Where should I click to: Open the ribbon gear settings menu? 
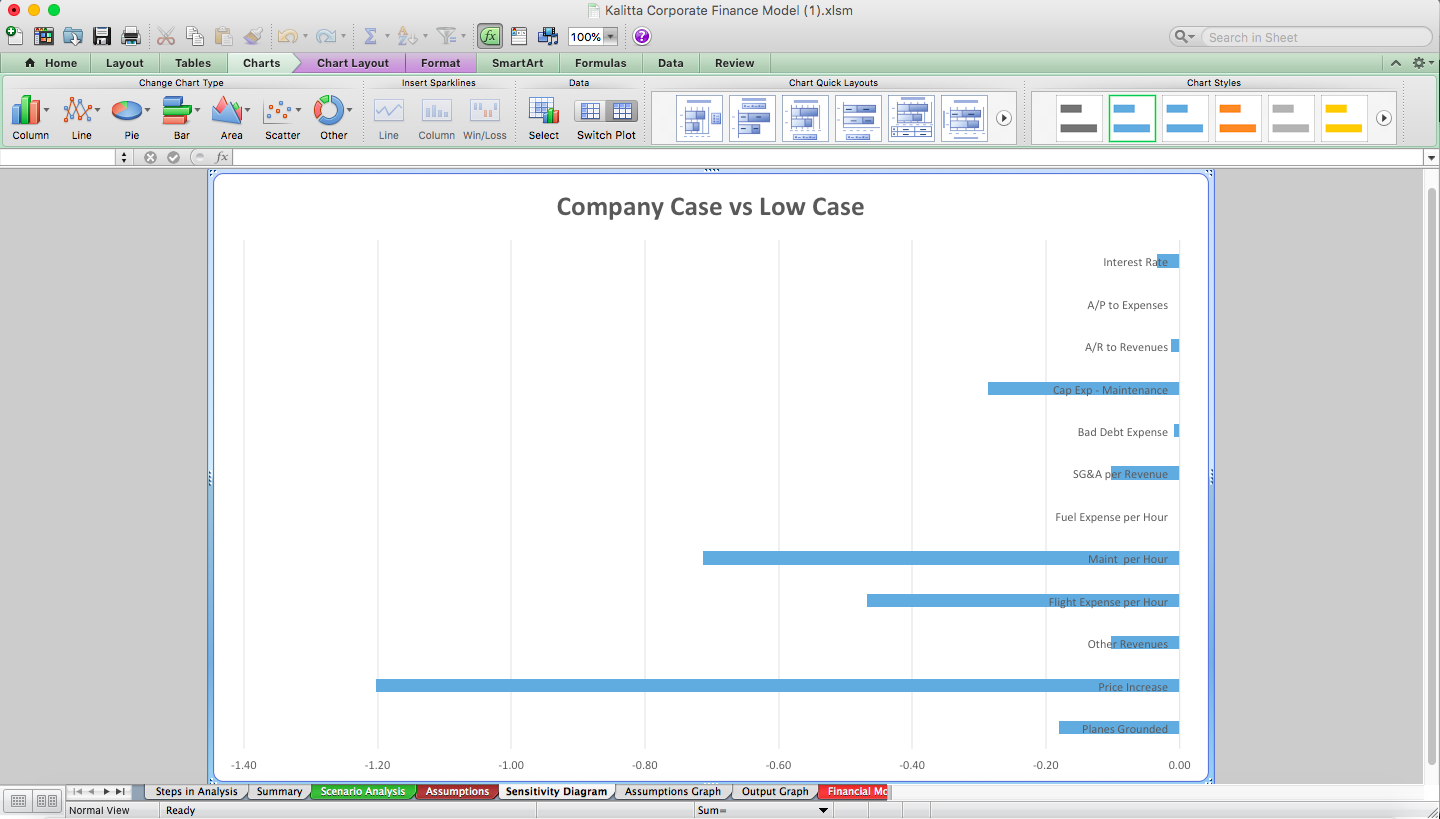(x=1421, y=62)
